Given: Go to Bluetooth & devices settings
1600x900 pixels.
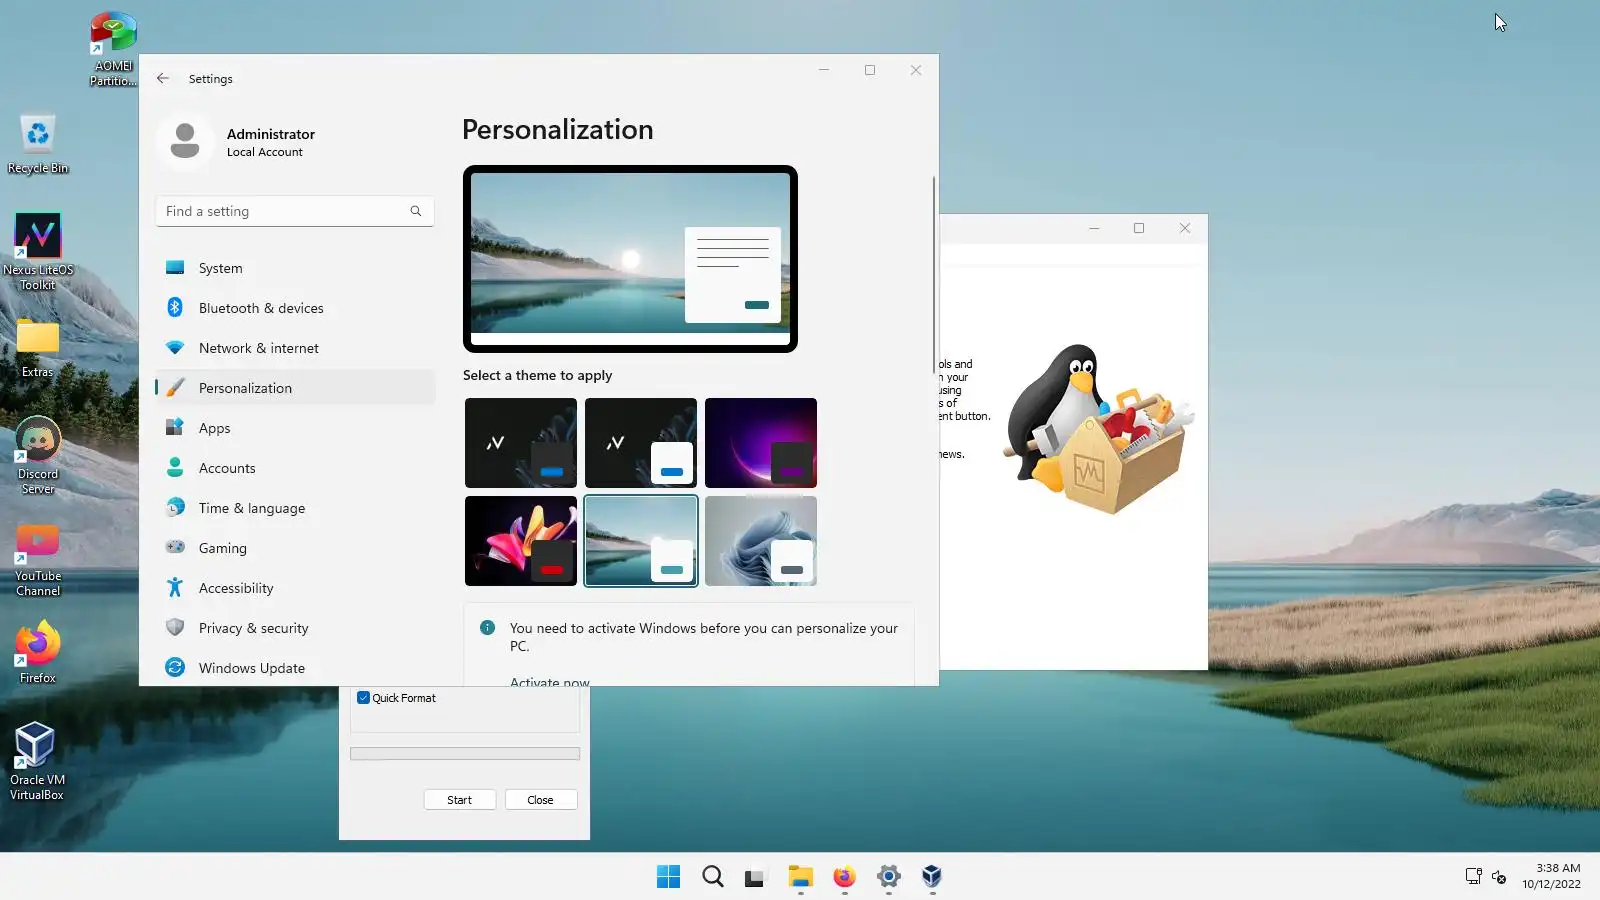Looking at the screenshot, I should point(295,308).
